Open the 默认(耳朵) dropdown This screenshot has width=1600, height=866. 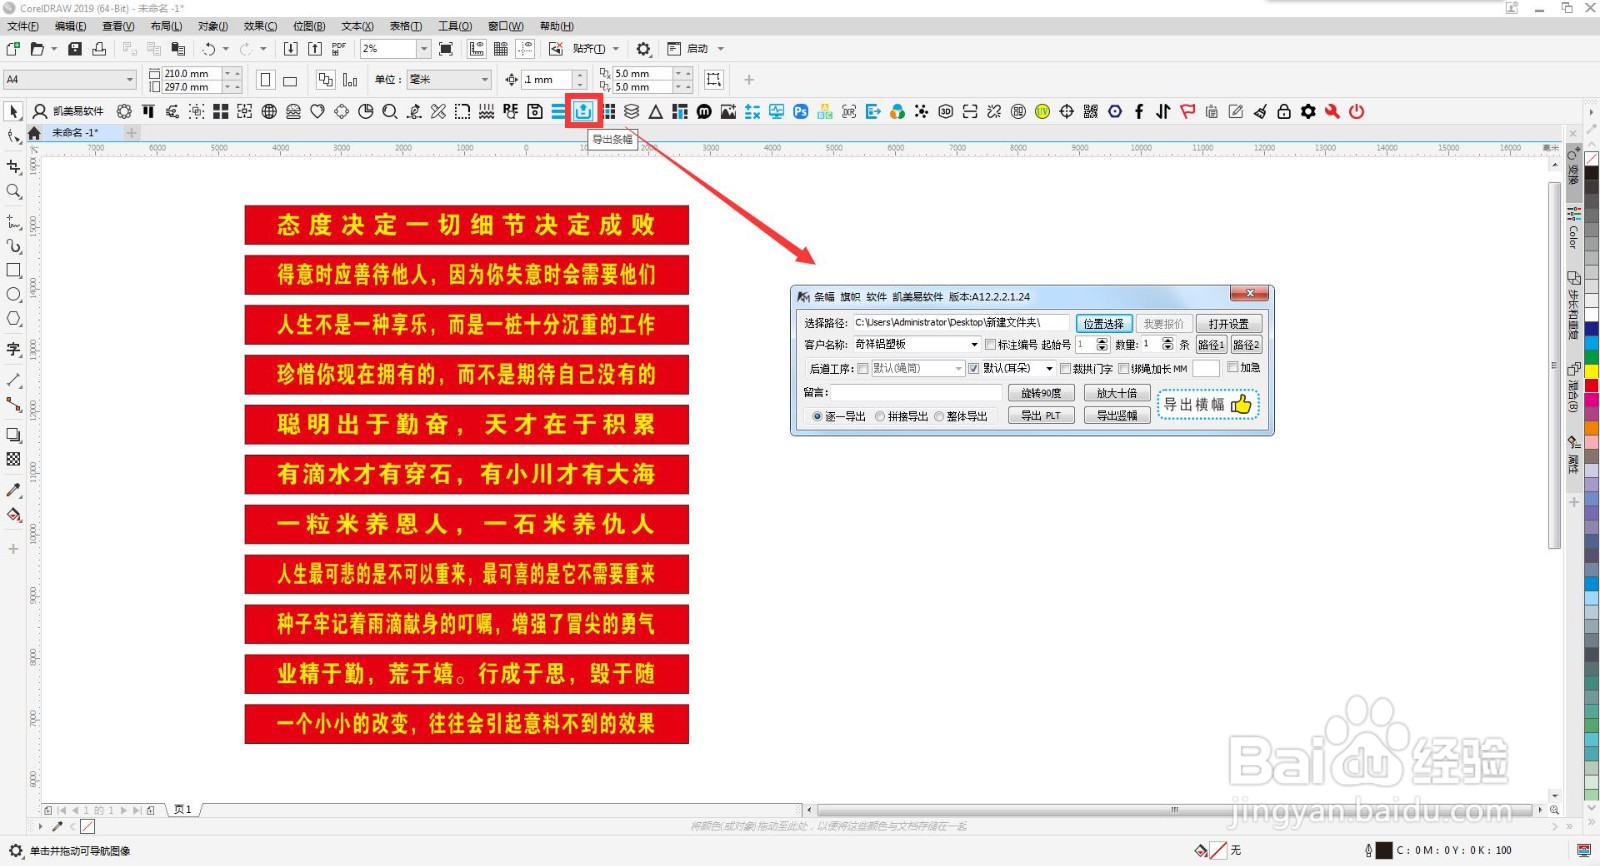(1049, 369)
